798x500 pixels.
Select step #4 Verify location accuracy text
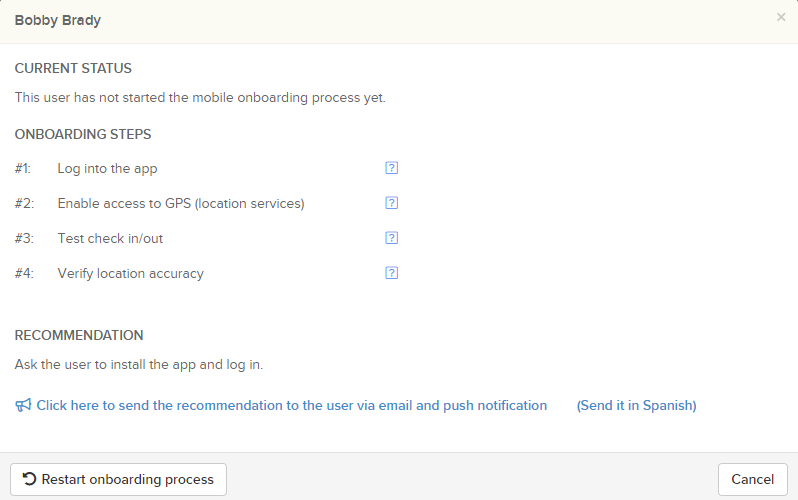click(x=130, y=273)
